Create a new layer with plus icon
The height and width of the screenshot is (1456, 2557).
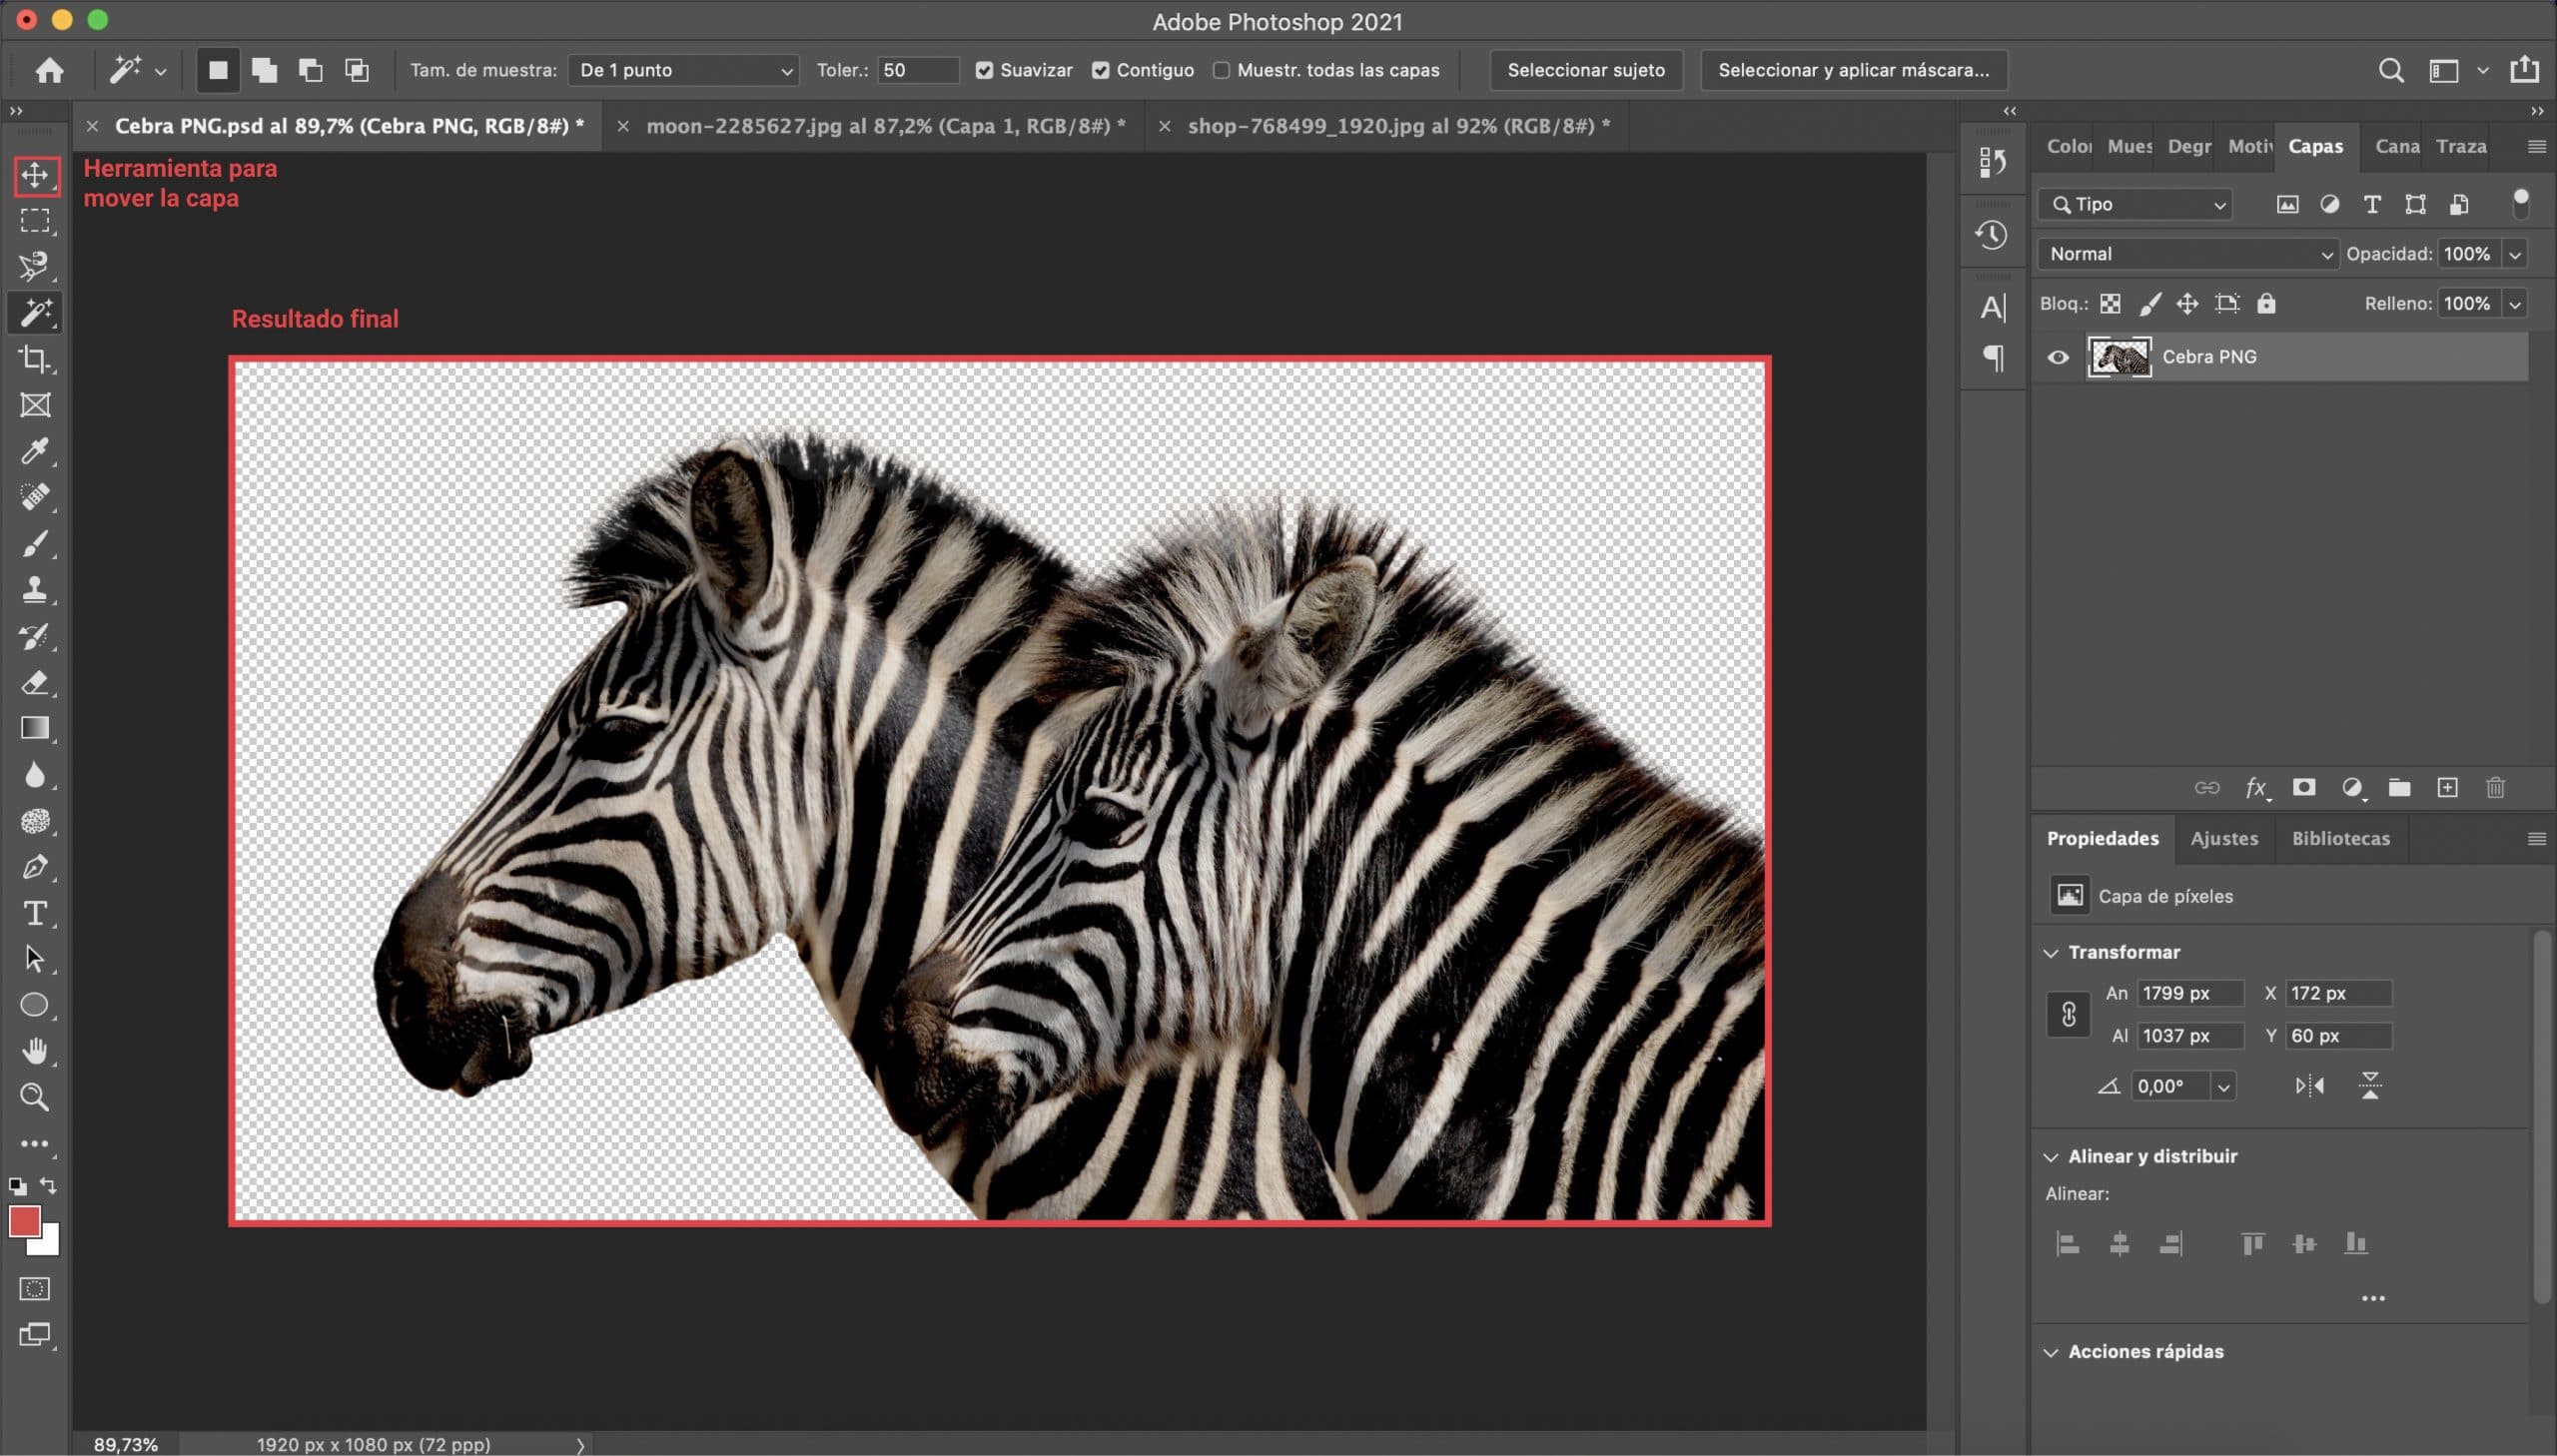point(2447,788)
